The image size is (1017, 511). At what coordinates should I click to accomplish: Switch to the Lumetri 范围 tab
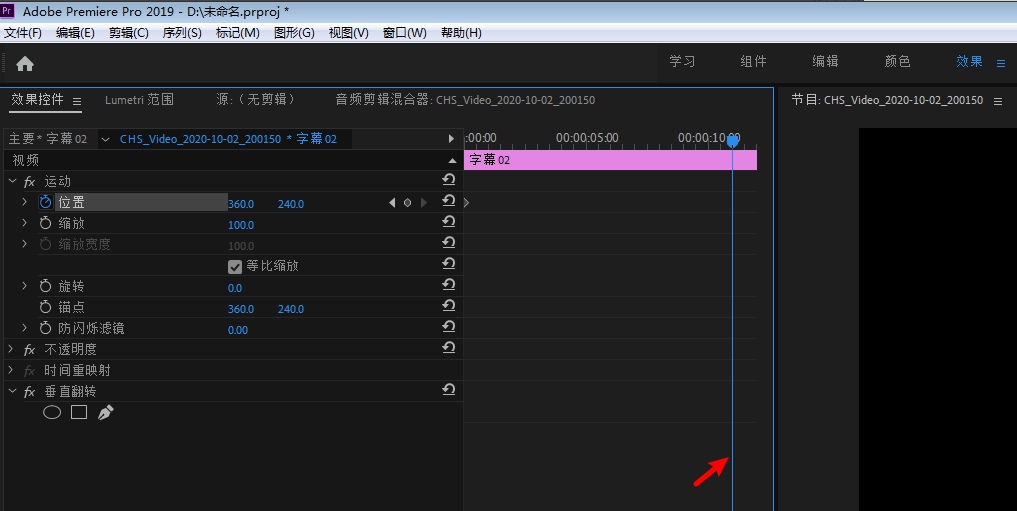139,100
